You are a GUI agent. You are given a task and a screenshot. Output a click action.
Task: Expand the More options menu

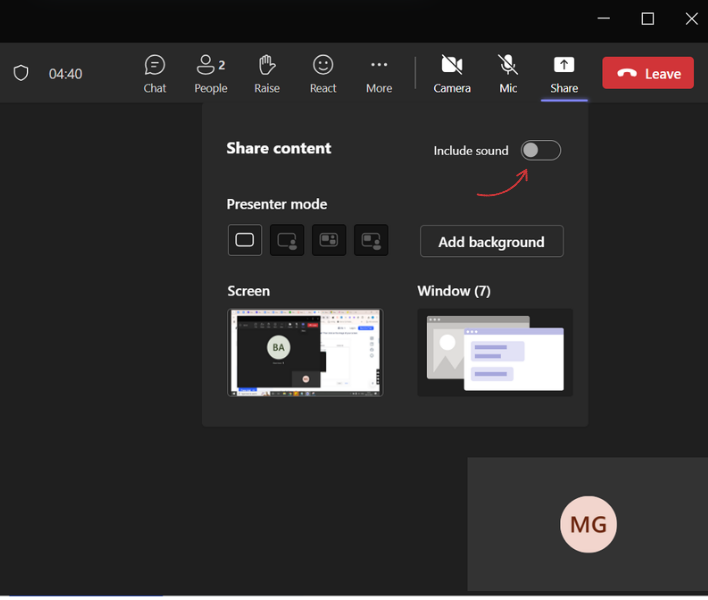tap(379, 74)
